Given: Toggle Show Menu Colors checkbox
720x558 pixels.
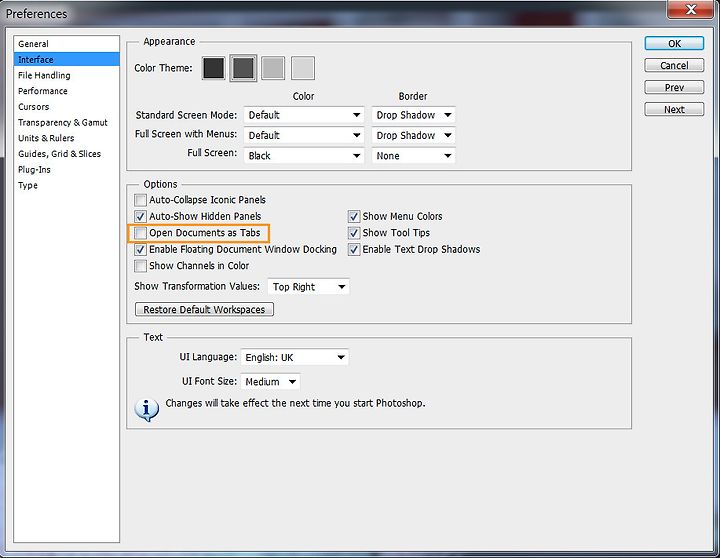Looking at the screenshot, I should point(354,216).
